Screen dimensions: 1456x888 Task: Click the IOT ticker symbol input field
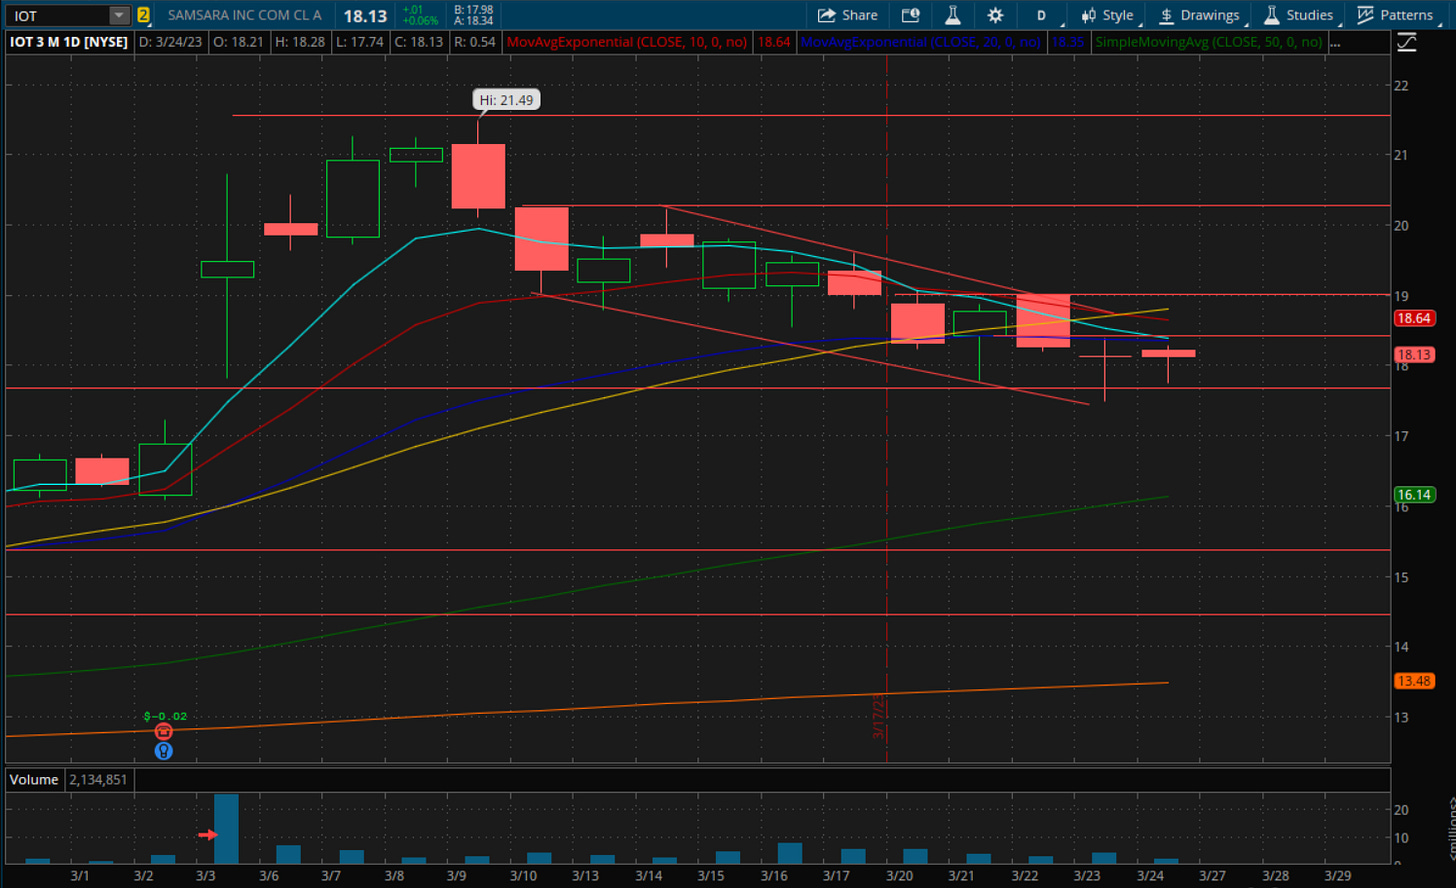pos(57,15)
